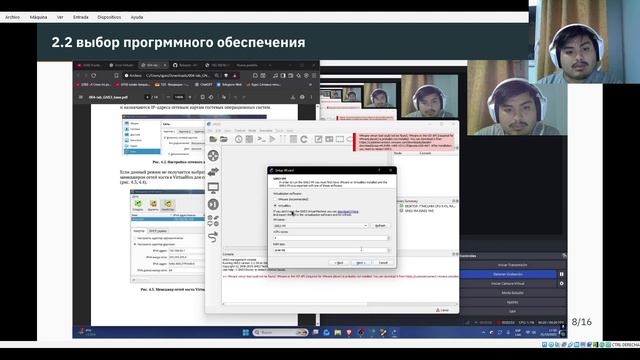Click the browser address bar file path
The height and width of the screenshot is (360, 640).
(177, 76)
